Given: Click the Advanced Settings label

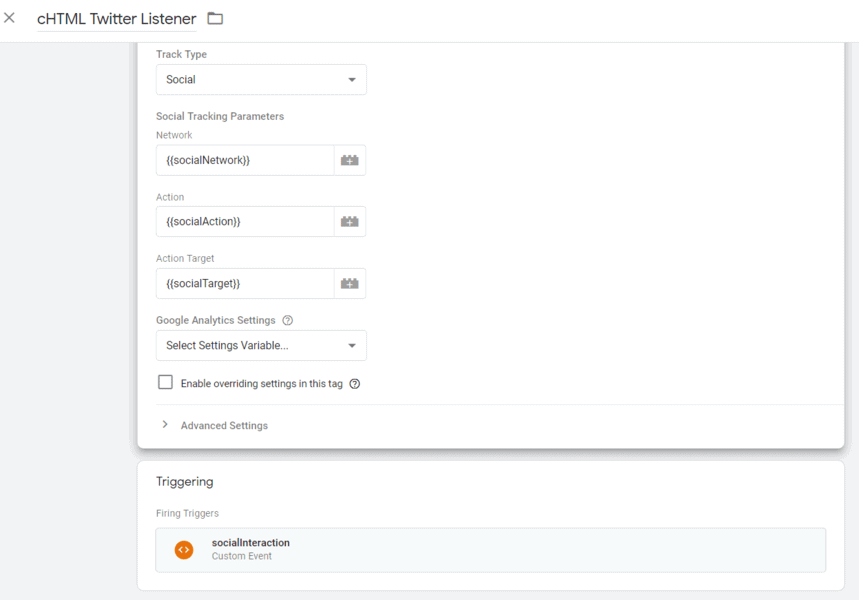Looking at the screenshot, I should click(224, 426).
